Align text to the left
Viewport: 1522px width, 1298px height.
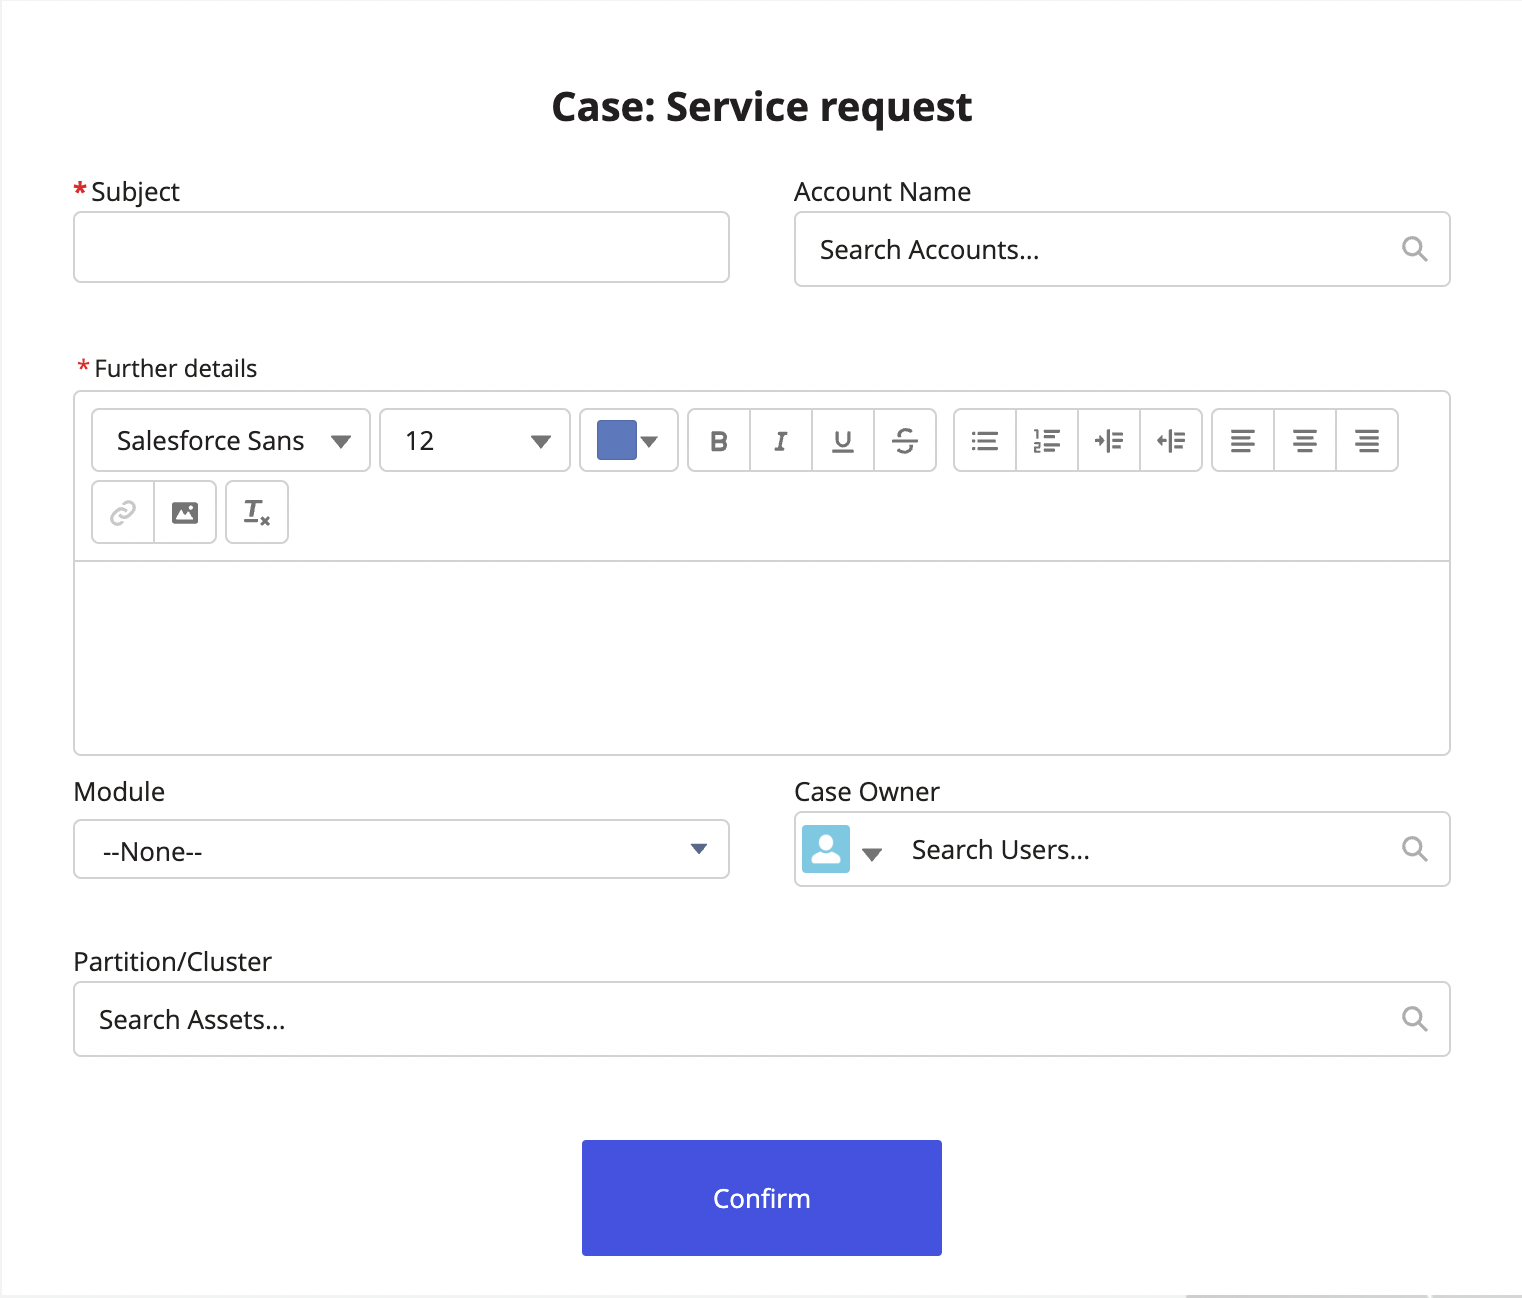(1243, 441)
